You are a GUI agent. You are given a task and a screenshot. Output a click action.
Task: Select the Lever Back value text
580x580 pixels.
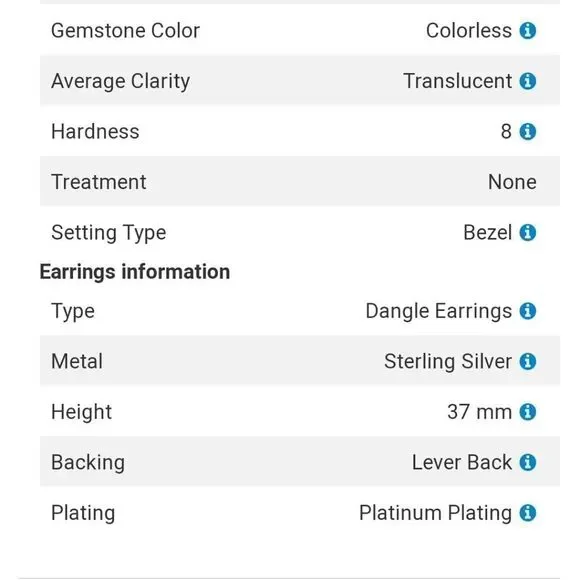462,462
